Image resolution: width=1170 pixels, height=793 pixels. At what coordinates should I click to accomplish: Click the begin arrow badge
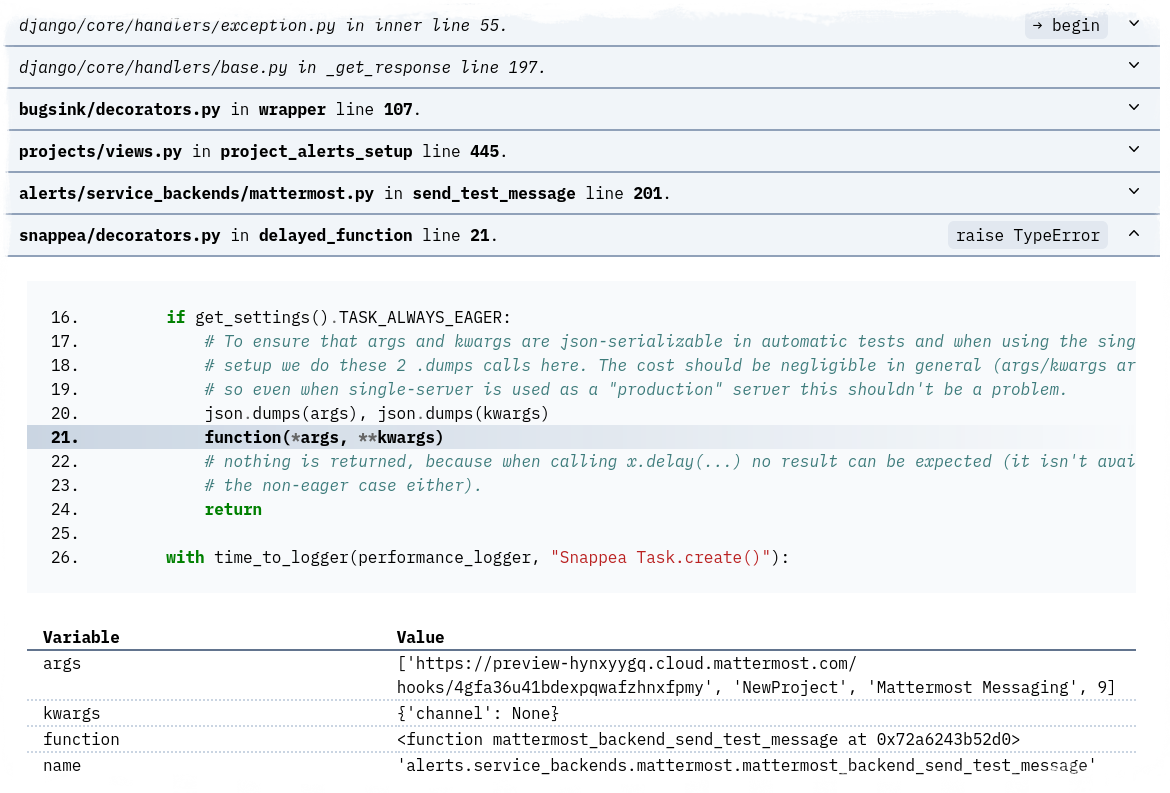click(1066, 25)
